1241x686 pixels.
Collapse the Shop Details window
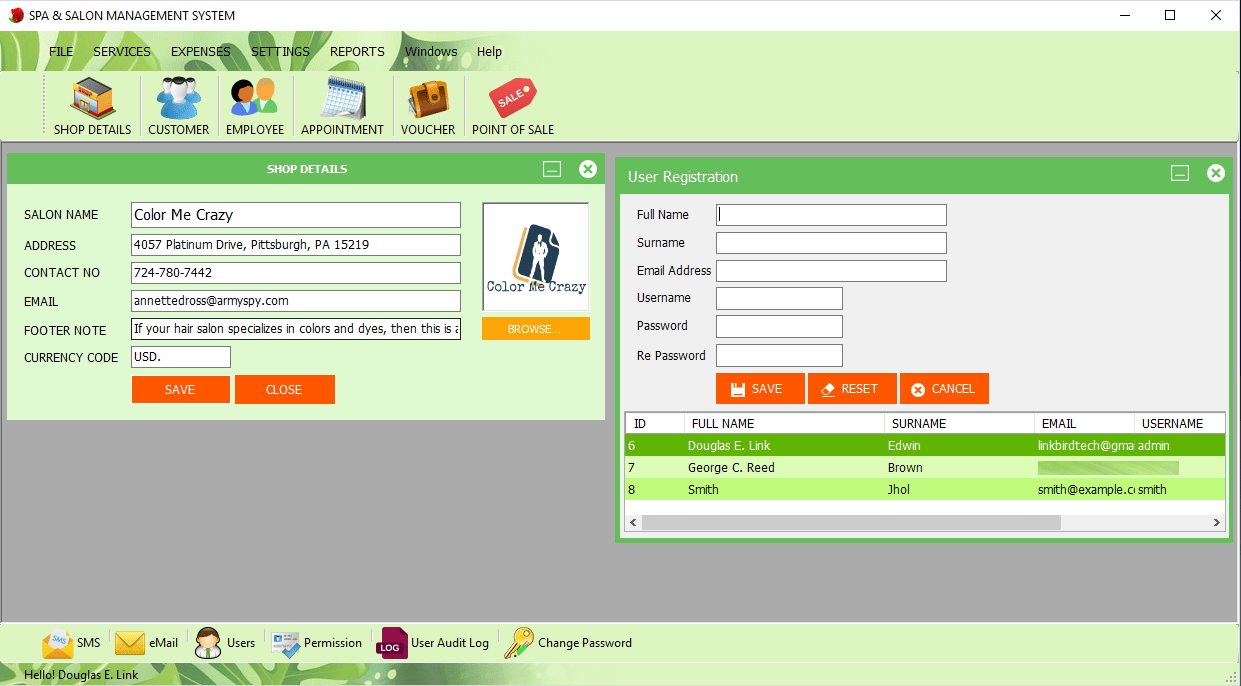coord(551,168)
